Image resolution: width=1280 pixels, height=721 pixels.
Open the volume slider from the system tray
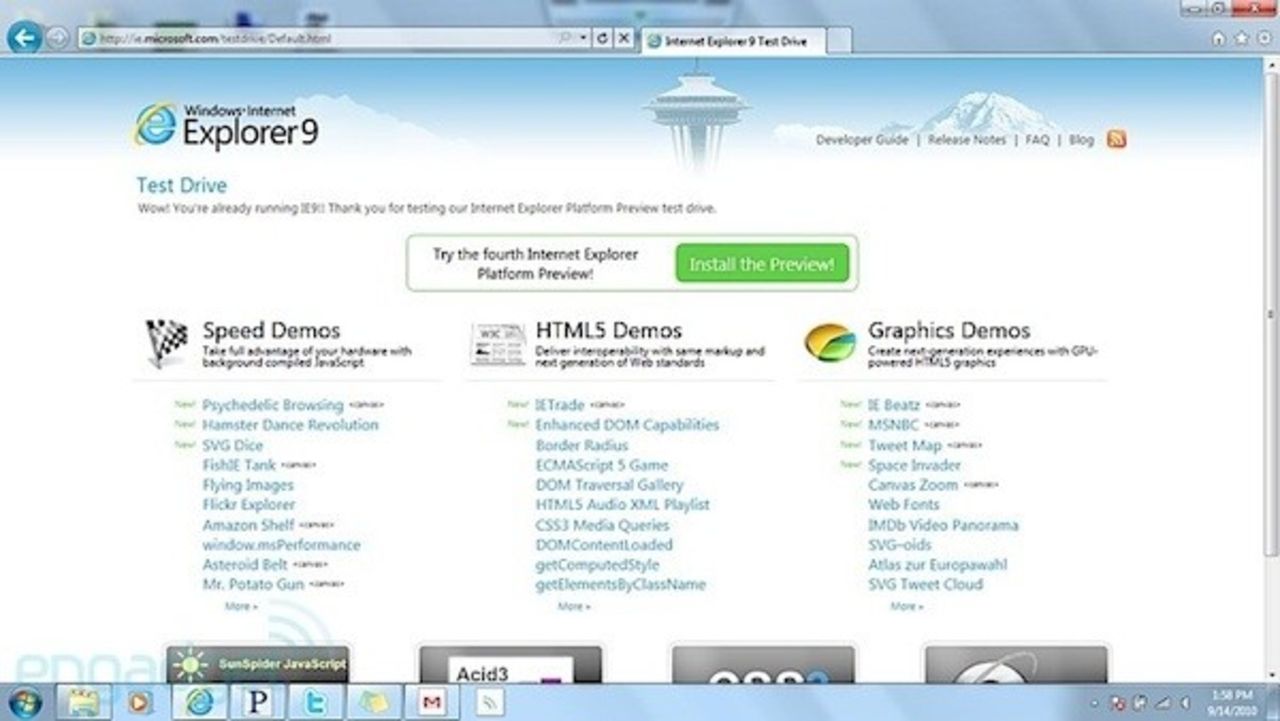[1185, 704]
